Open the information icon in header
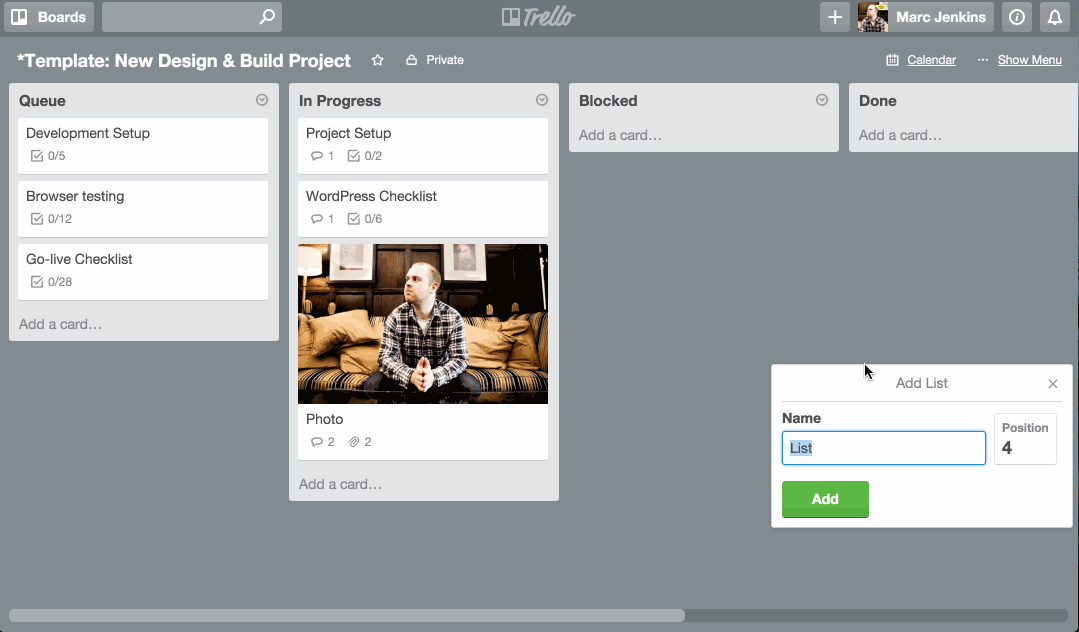 (x=1017, y=17)
